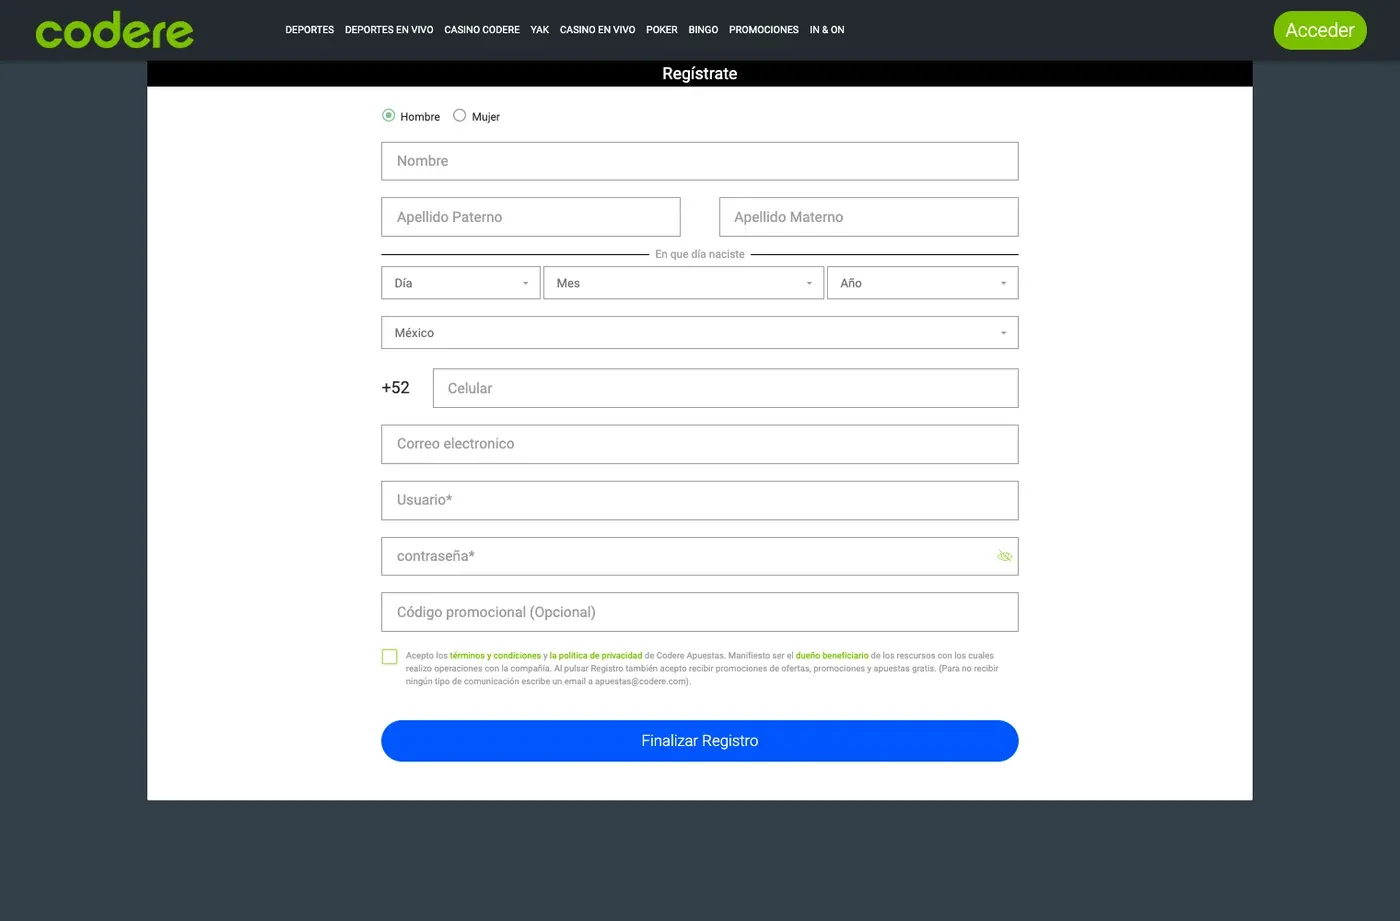Open the Poker section
This screenshot has height=921, width=1400.
click(662, 30)
